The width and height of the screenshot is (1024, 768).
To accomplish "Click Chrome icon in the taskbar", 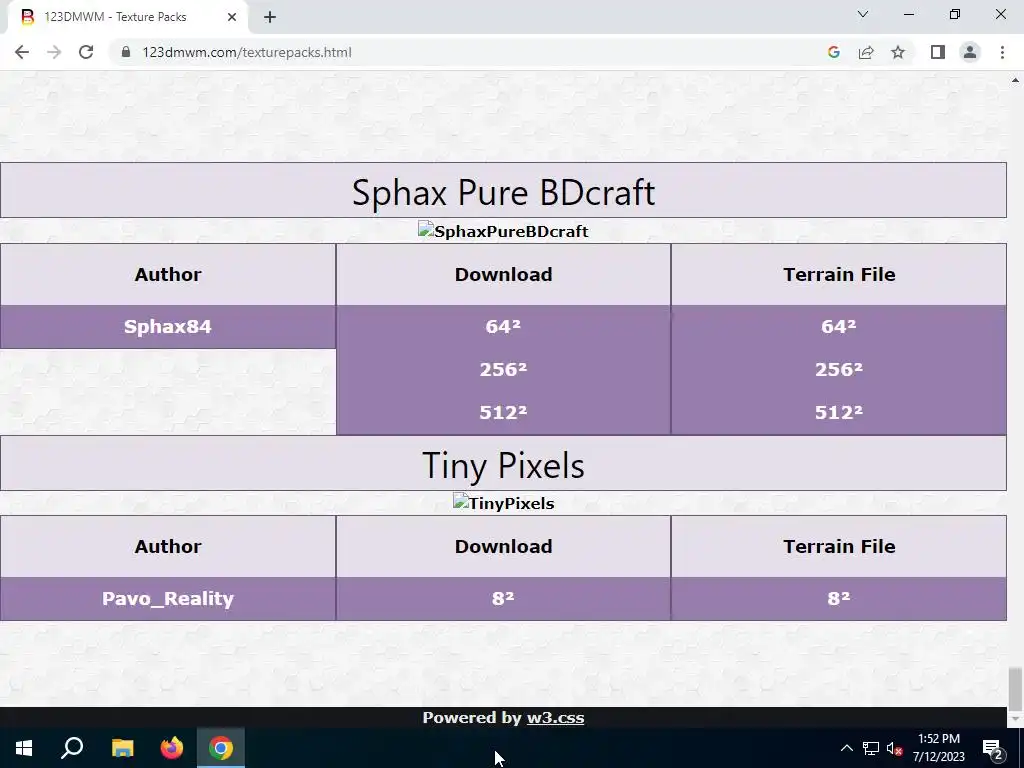I will pos(221,748).
